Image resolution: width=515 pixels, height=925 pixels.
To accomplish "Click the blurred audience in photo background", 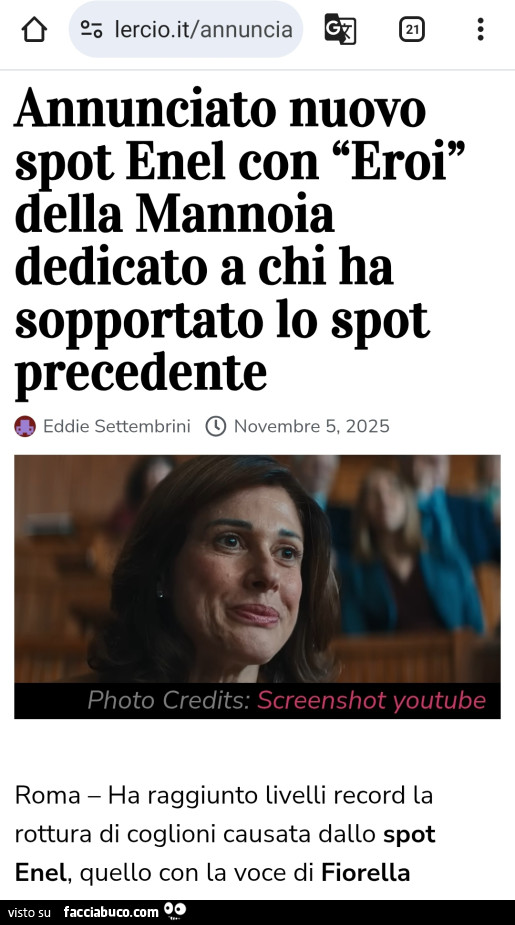I will [413, 549].
